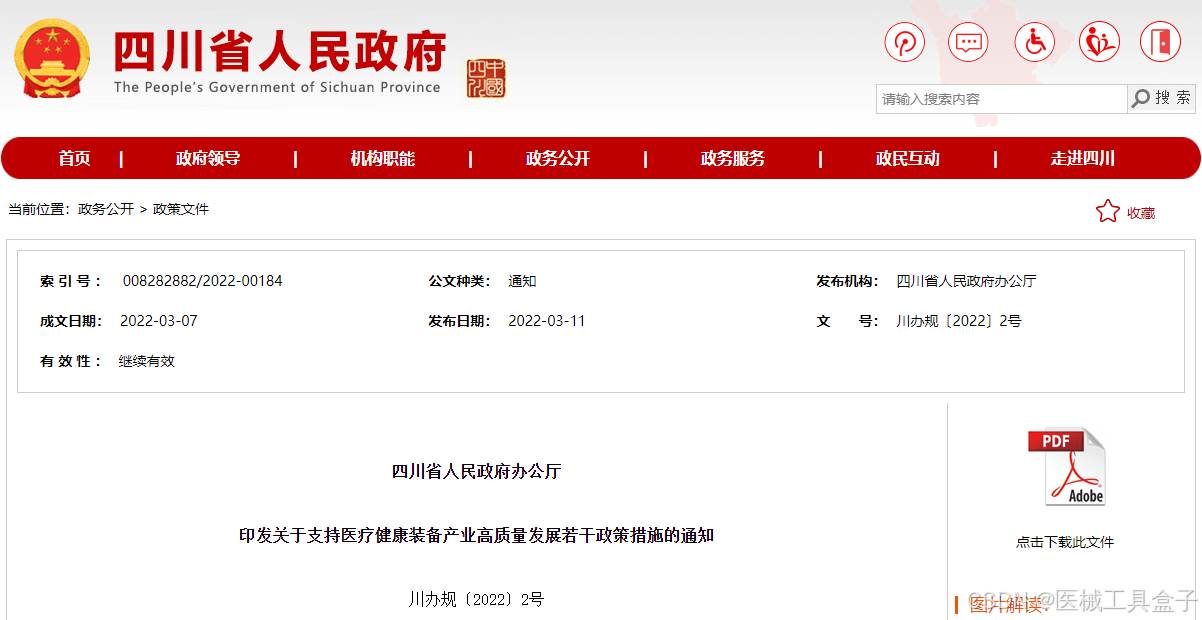
Task: Open the chat message bubble icon
Action: pos(967,42)
